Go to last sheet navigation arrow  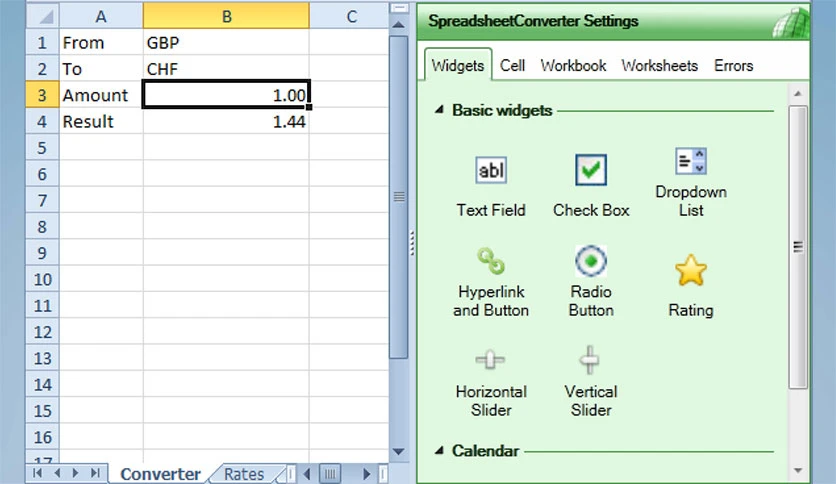(95, 473)
